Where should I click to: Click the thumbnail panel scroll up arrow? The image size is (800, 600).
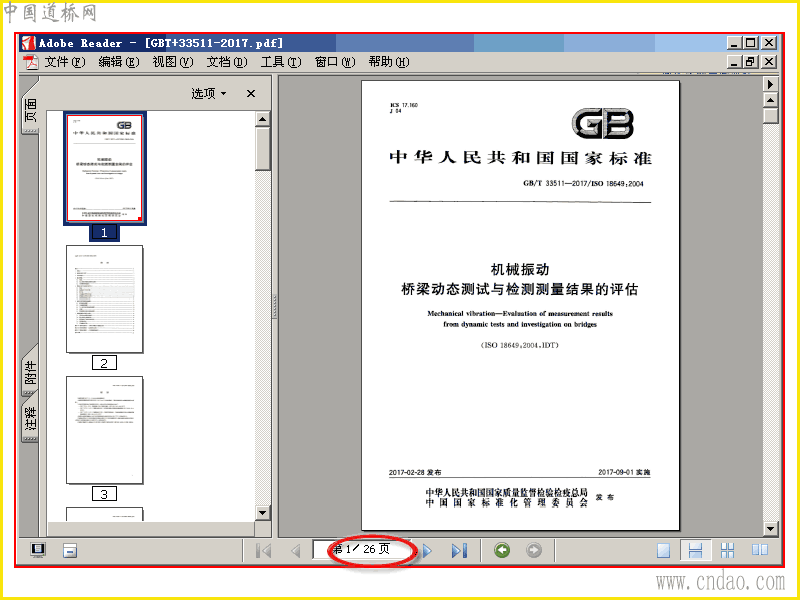pyautogui.click(x=262, y=119)
